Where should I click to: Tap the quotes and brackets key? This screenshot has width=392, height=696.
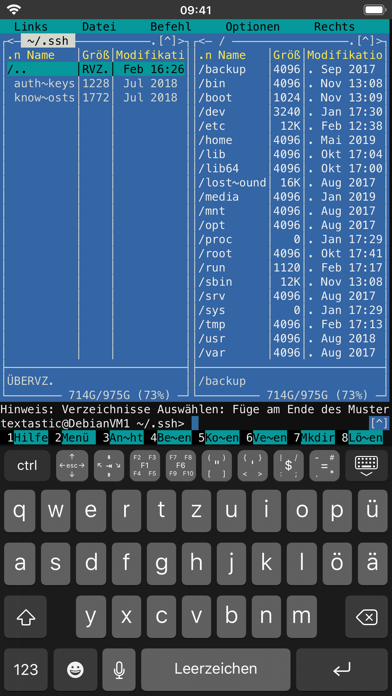[x=217, y=466]
